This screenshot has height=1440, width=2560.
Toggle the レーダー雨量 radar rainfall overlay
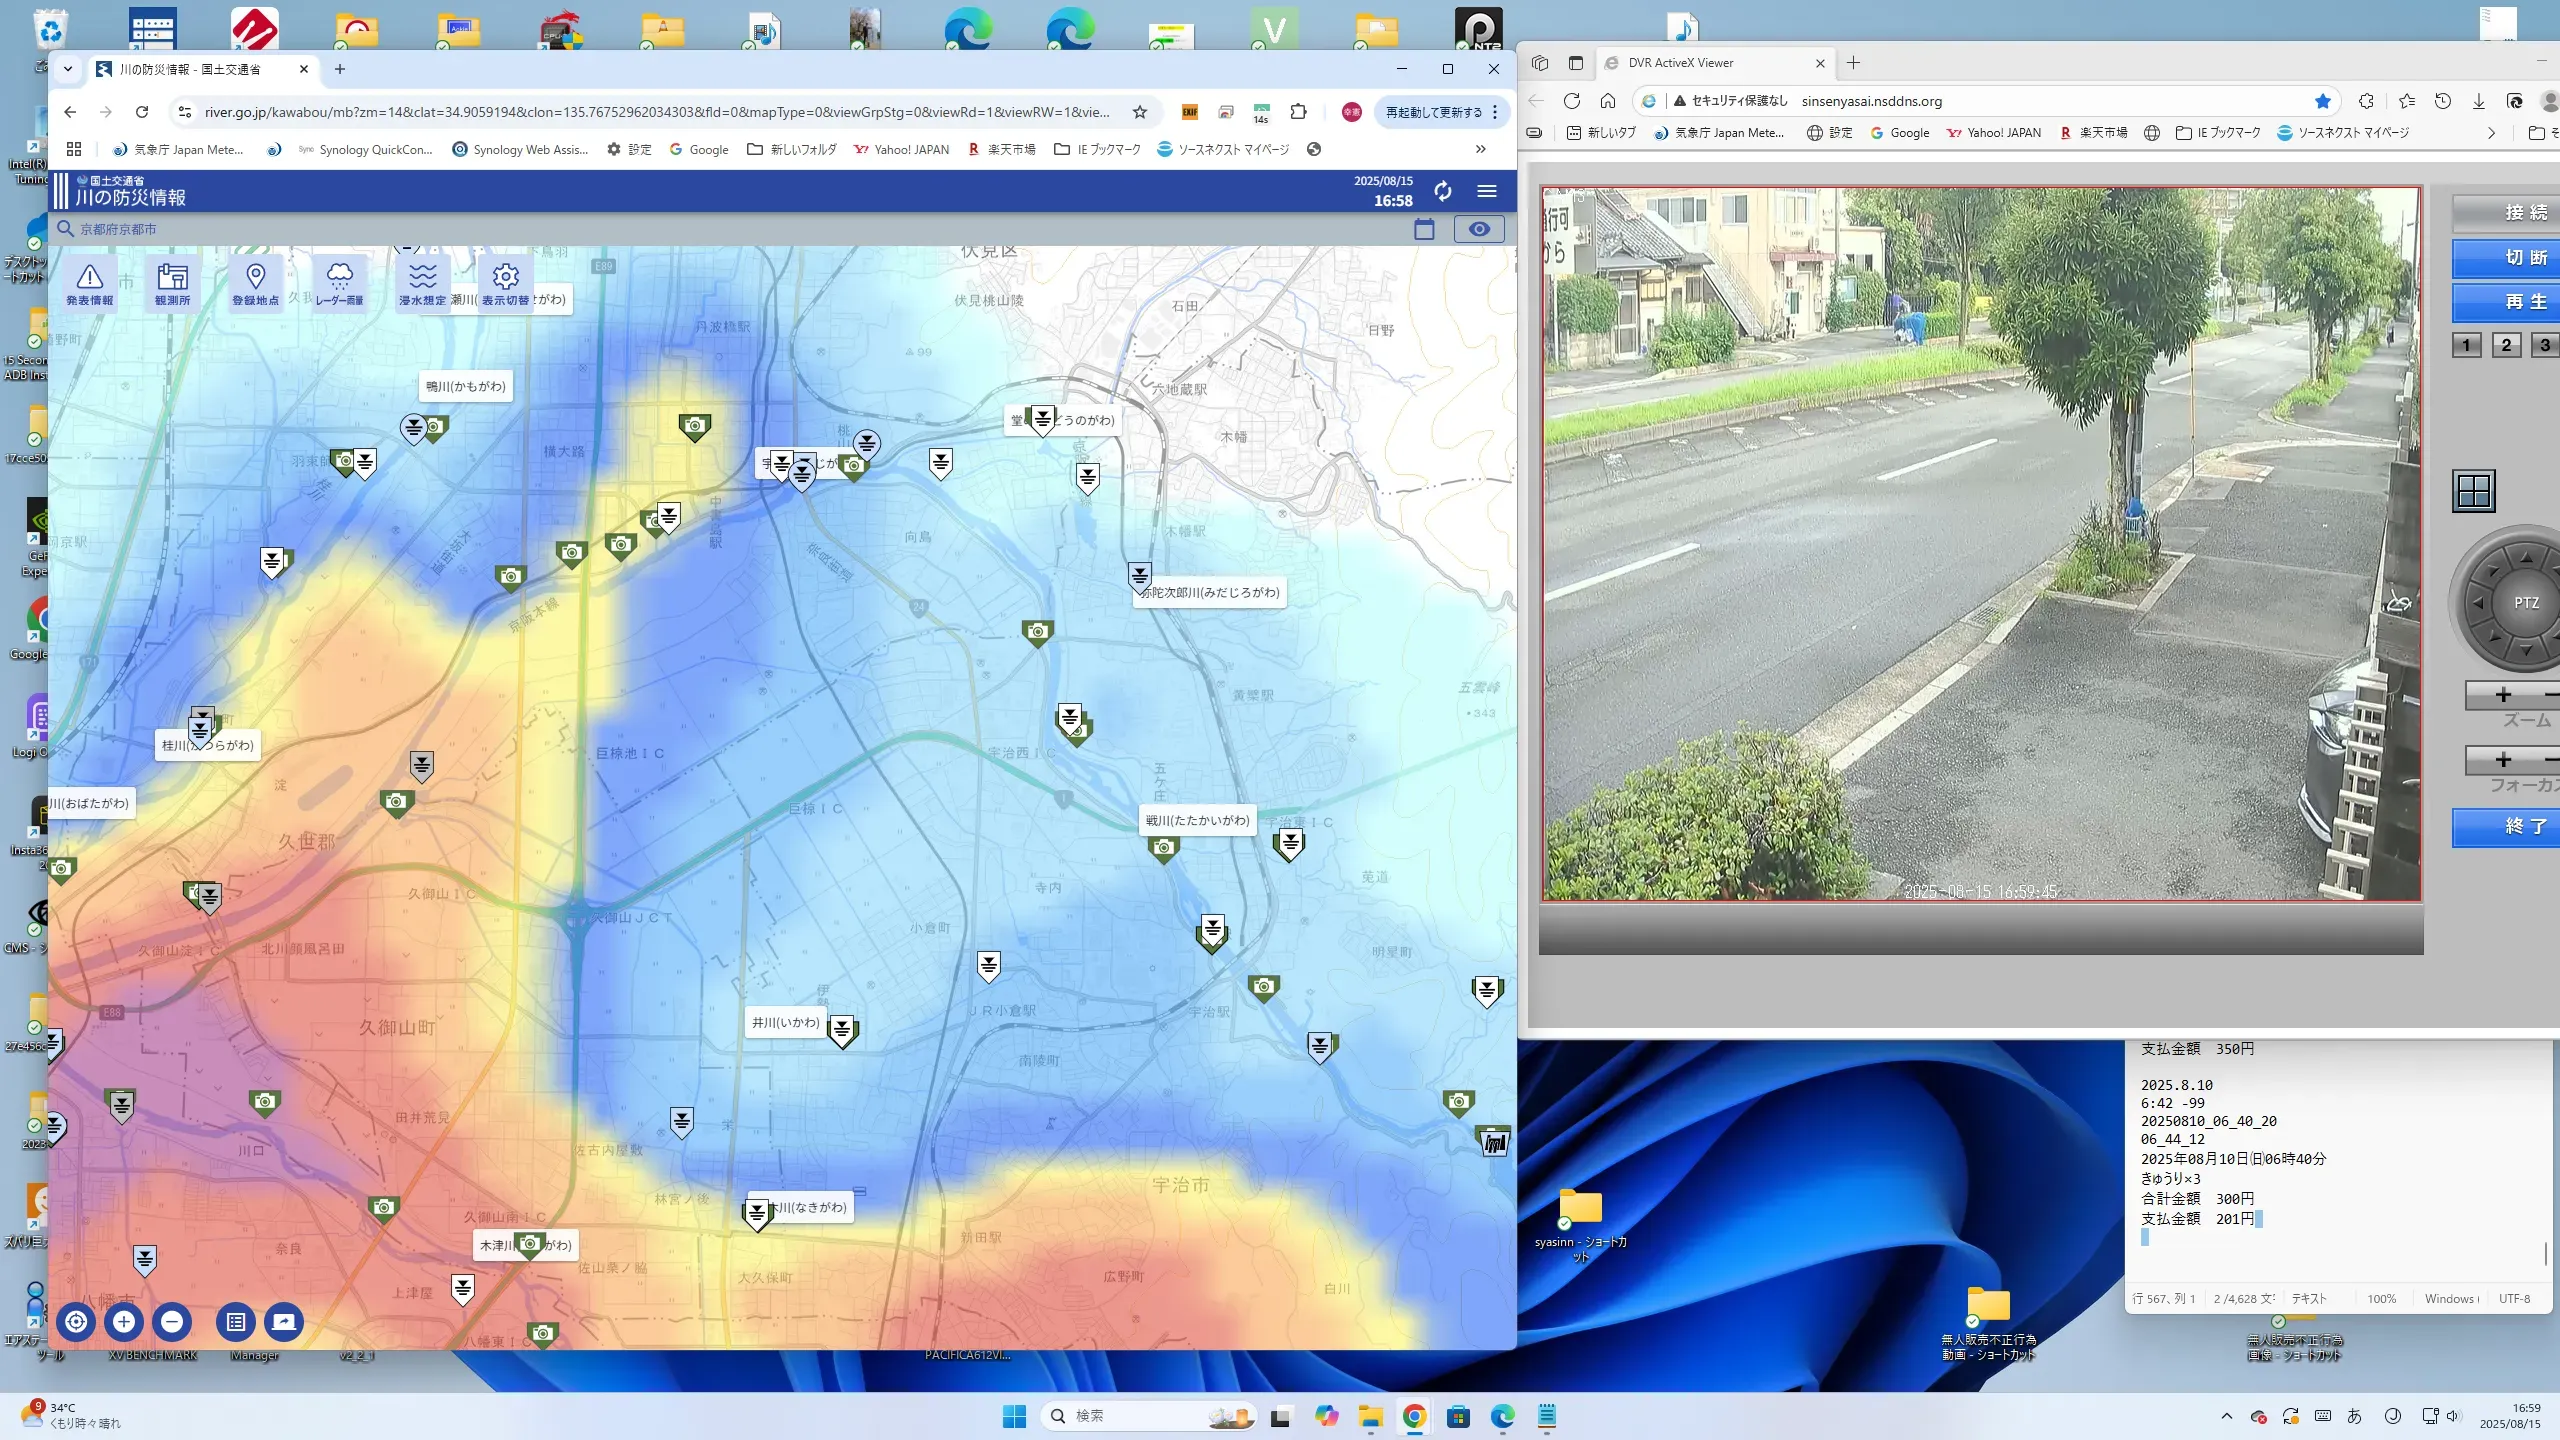(x=339, y=283)
